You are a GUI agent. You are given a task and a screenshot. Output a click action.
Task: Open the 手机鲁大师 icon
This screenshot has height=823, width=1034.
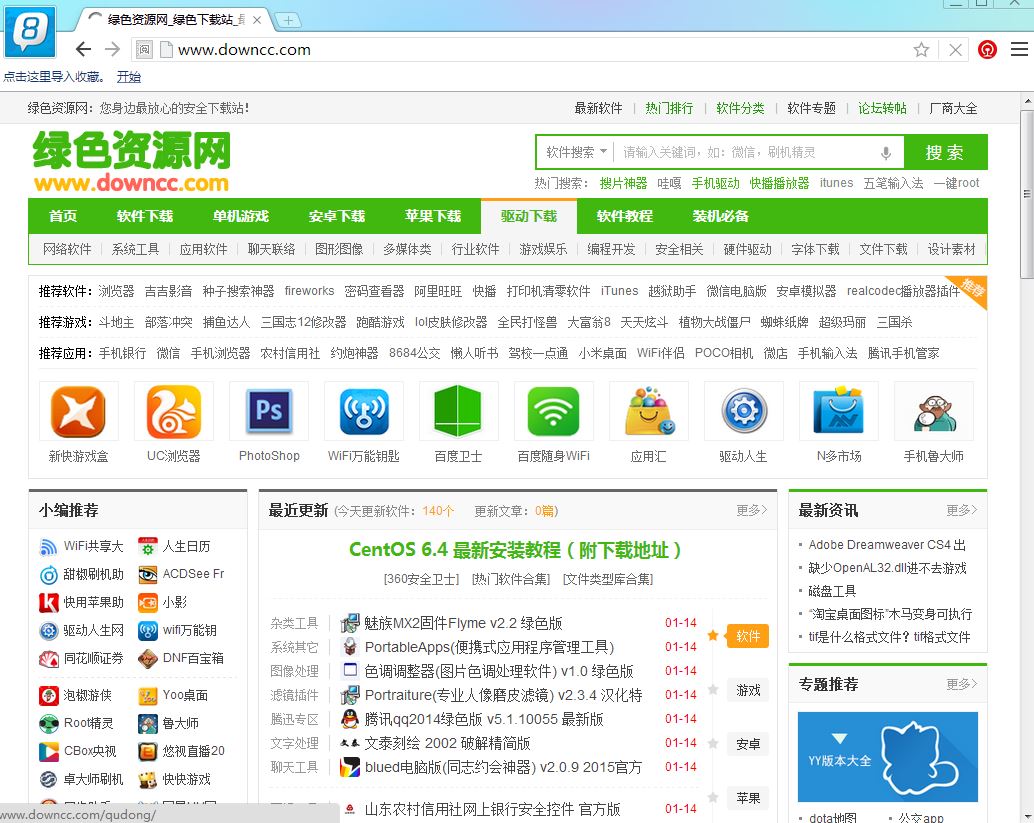pyautogui.click(x=933, y=410)
